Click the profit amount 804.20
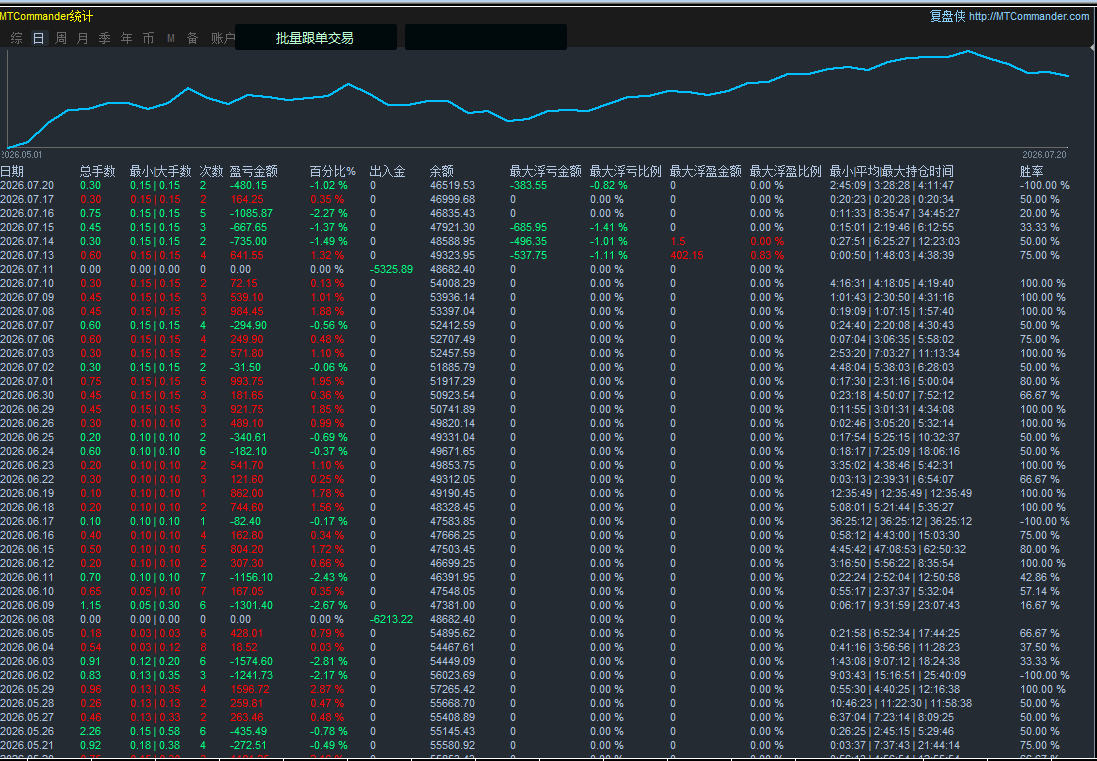1097x761 pixels. tap(246, 549)
